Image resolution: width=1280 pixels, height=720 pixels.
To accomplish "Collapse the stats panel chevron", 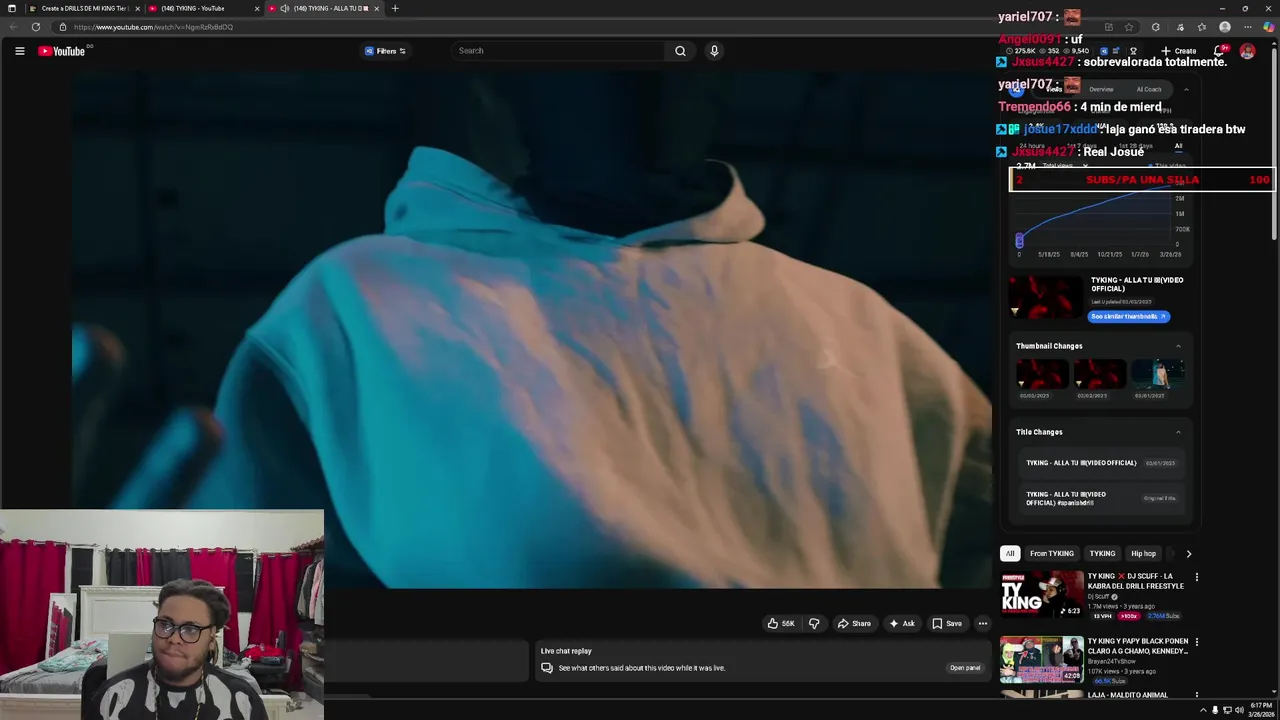I will coord(1186,89).
